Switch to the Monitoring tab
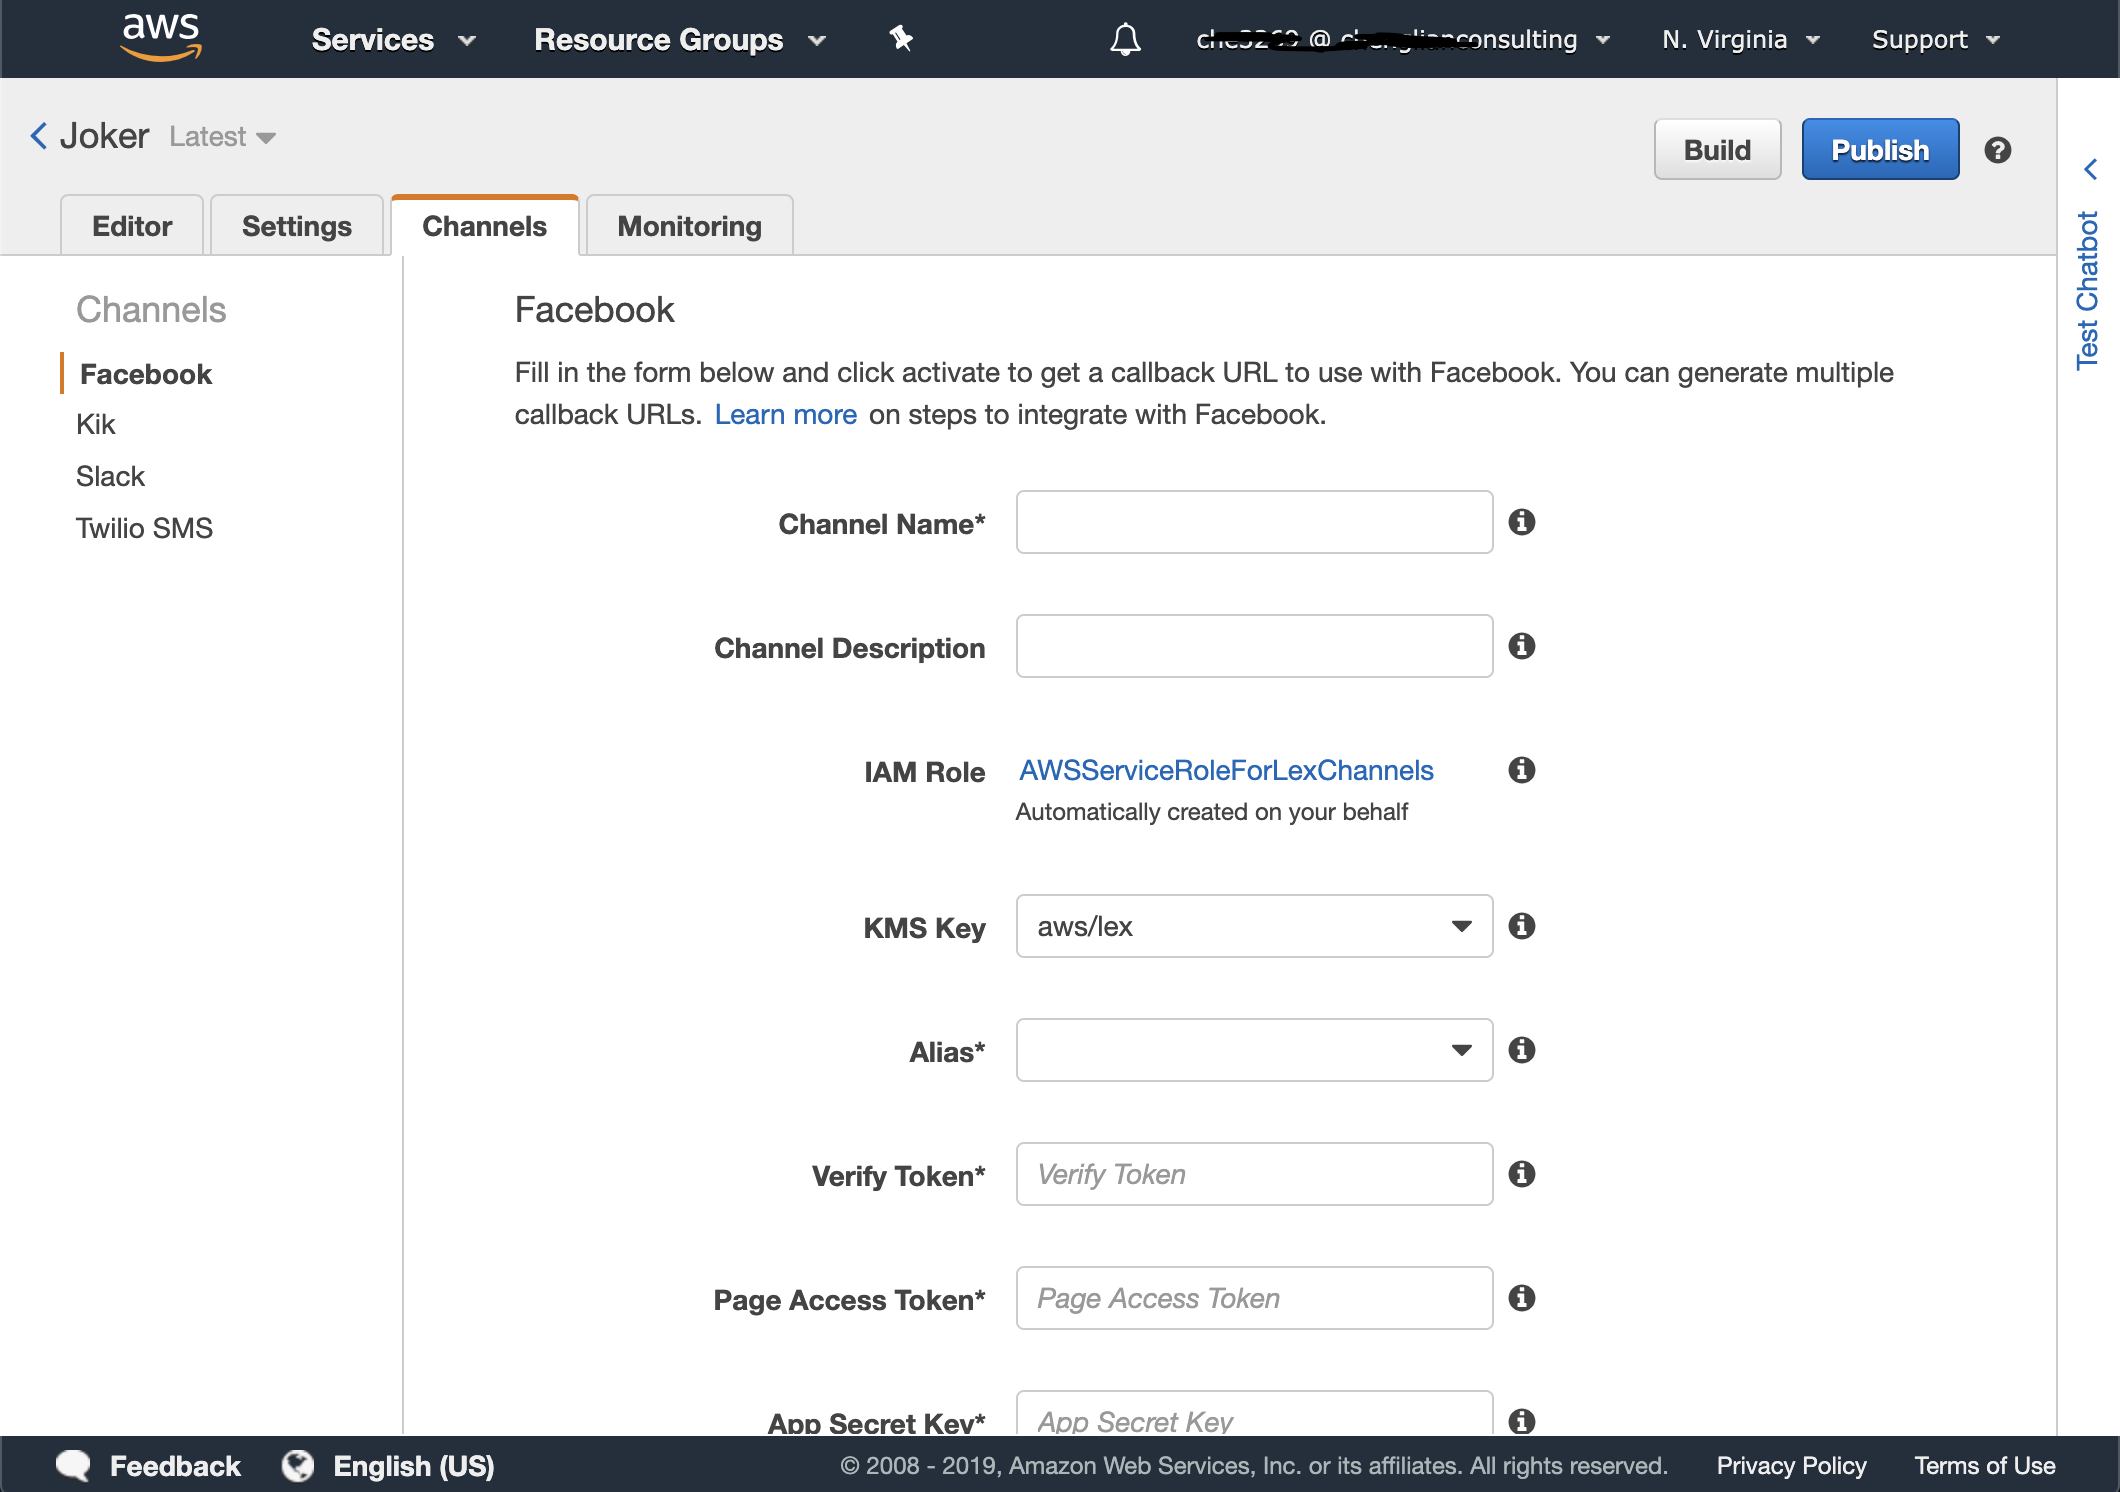This screenshot has height=1492, width=2120. 690,226
